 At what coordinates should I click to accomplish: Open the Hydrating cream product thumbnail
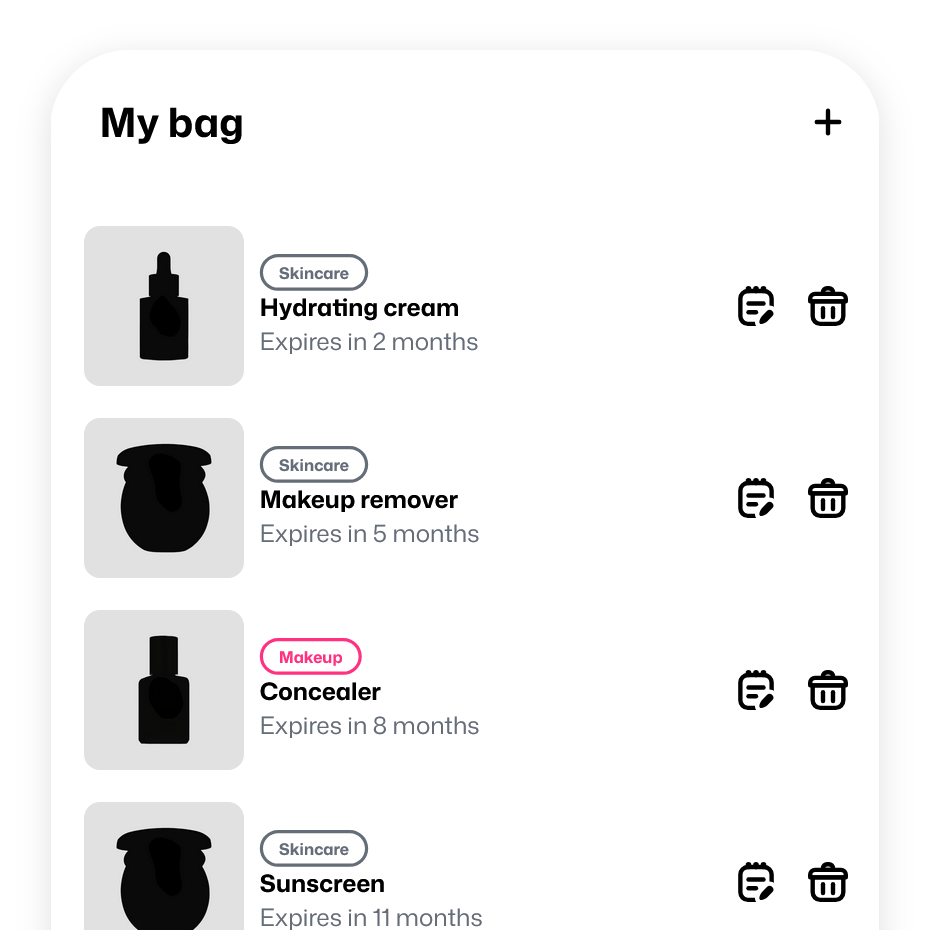coord(164,306)
